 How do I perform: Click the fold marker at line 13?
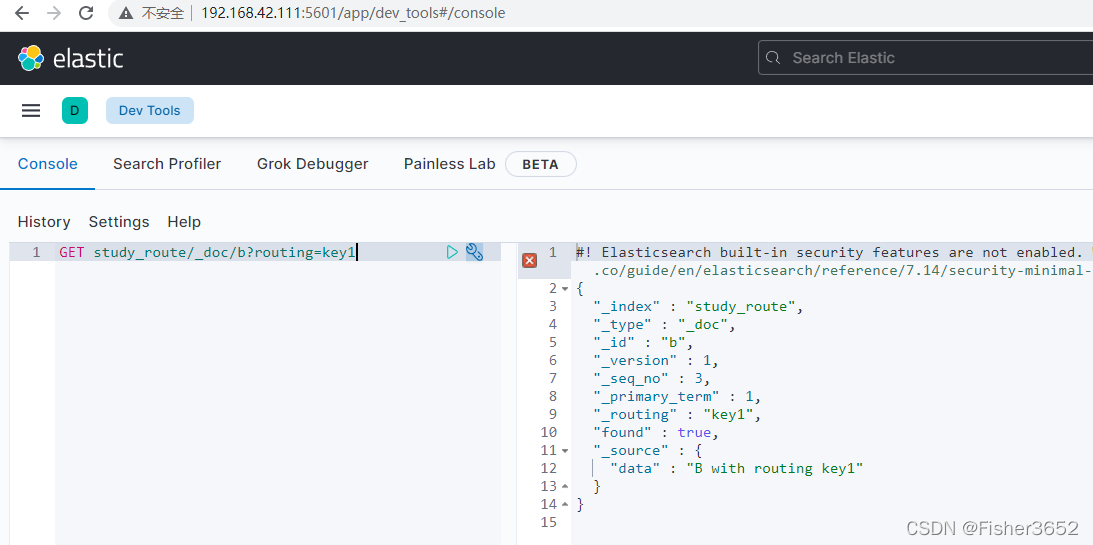(x=565, y=486)
